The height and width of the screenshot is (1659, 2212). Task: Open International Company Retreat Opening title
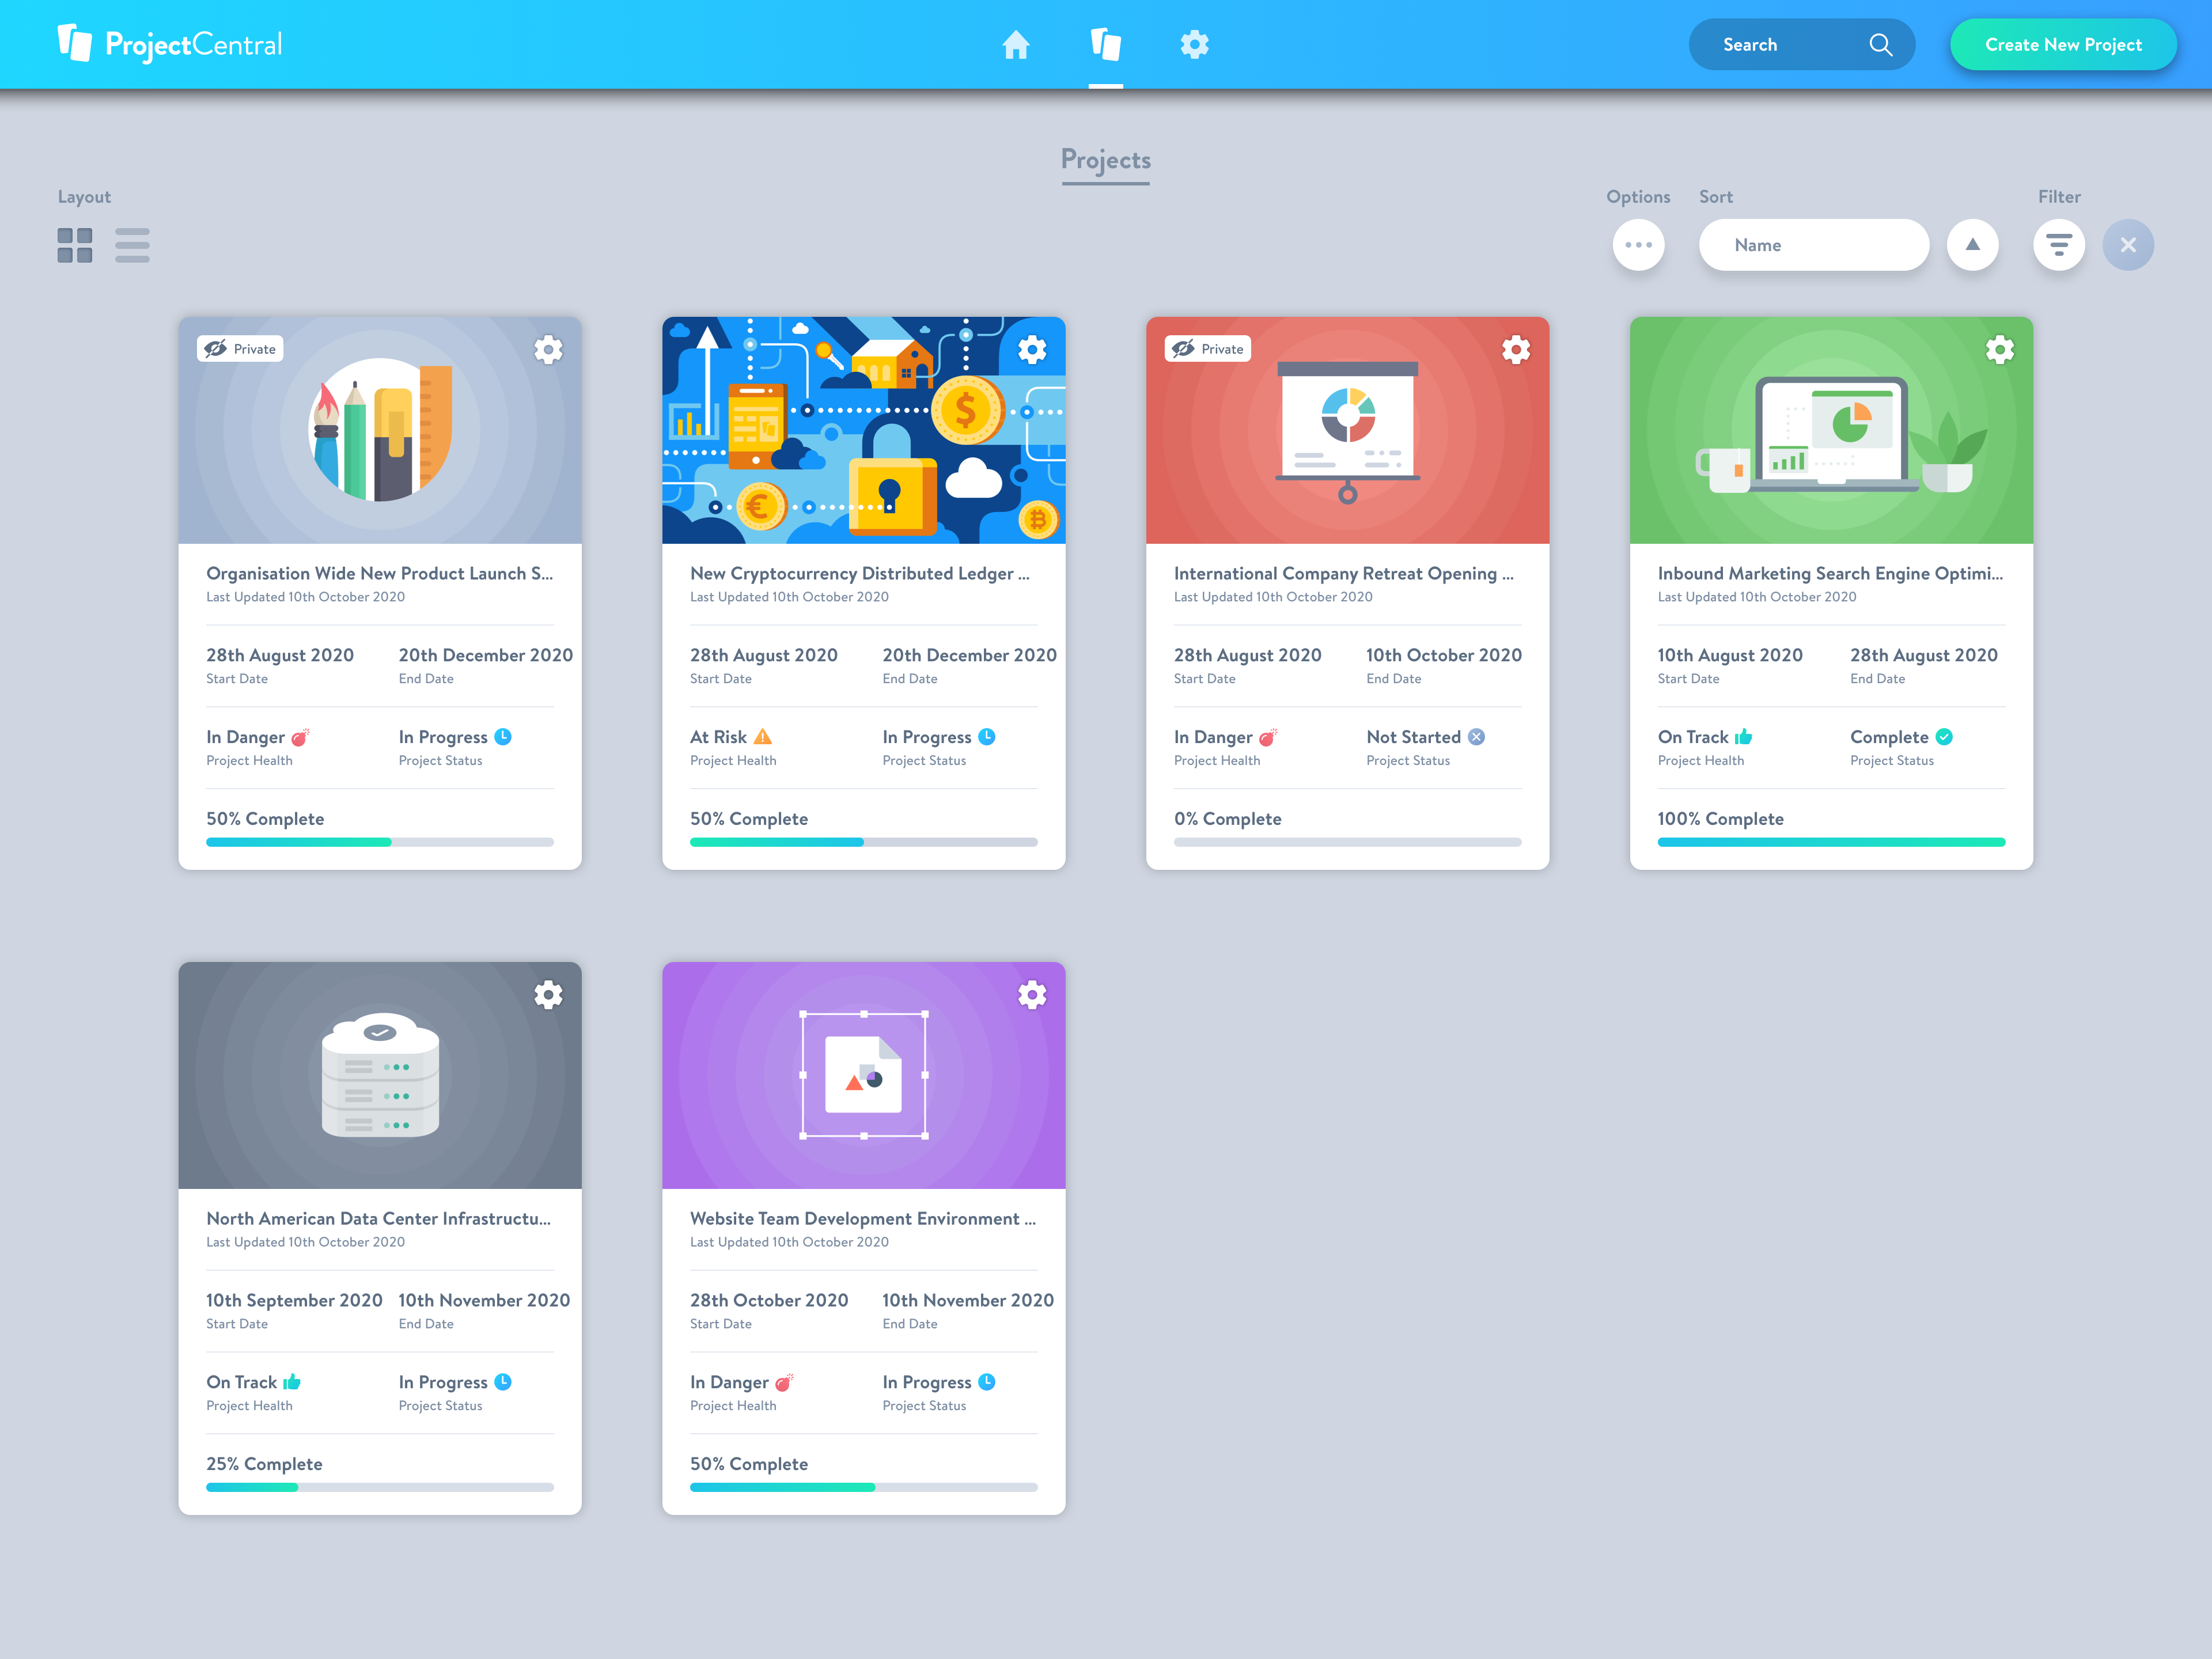[x=1344, y=573]
